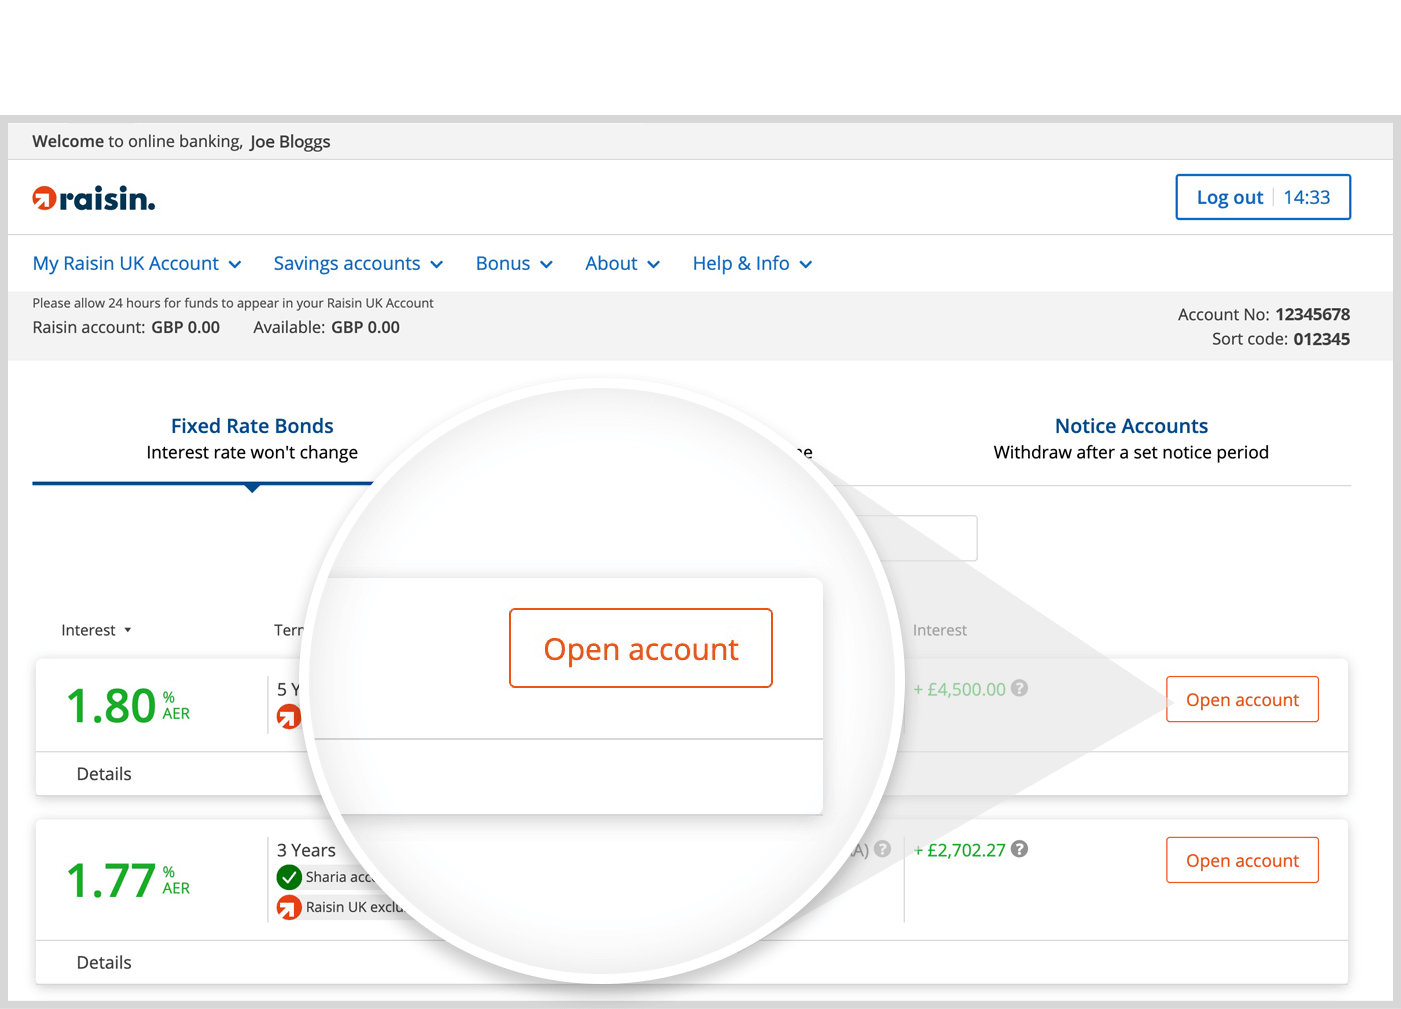The width and height of the screenshot is (1401, 1009).
Task: Open account for the 1.77% bond
Action: click(x=1242, y=860)
